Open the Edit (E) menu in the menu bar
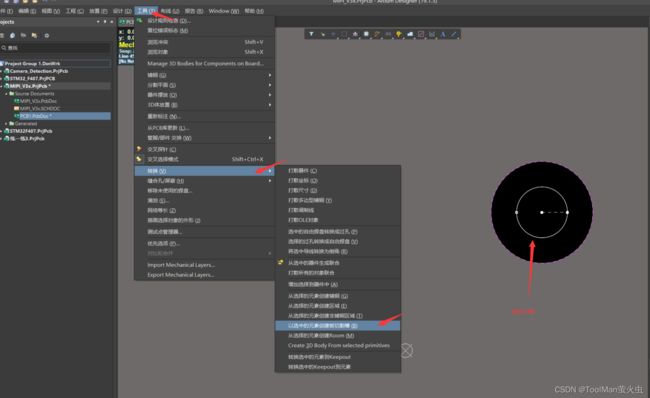This screenshot has width=650, height=398. coord(27,11)
